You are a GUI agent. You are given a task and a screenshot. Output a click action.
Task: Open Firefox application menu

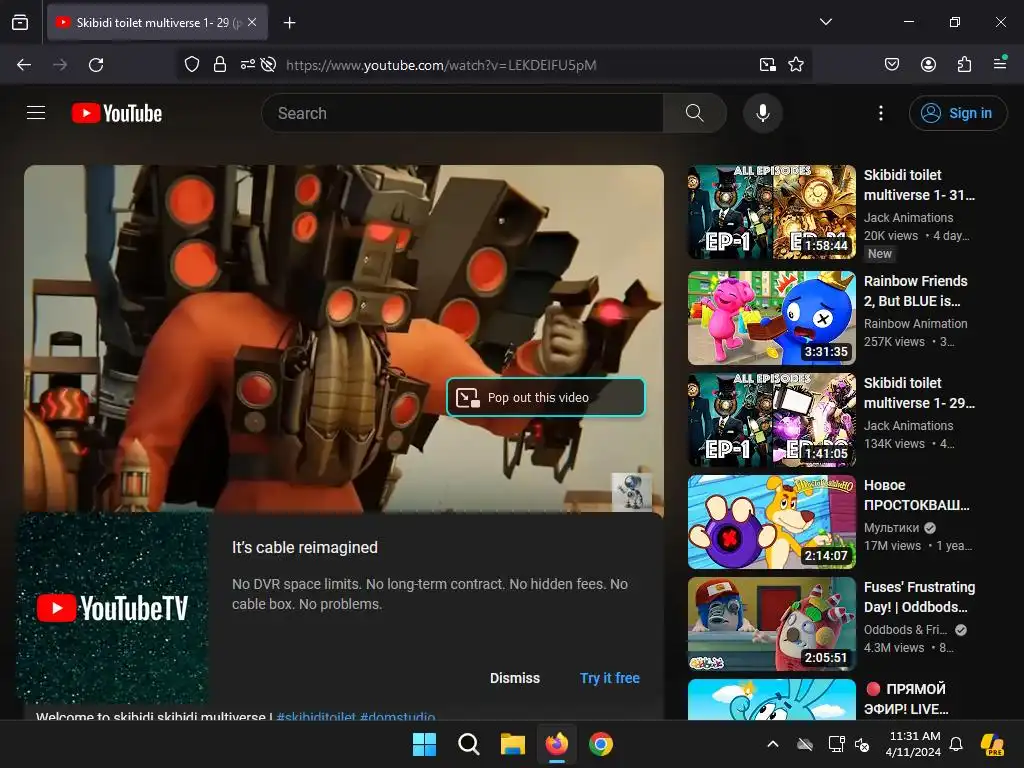1000,63
